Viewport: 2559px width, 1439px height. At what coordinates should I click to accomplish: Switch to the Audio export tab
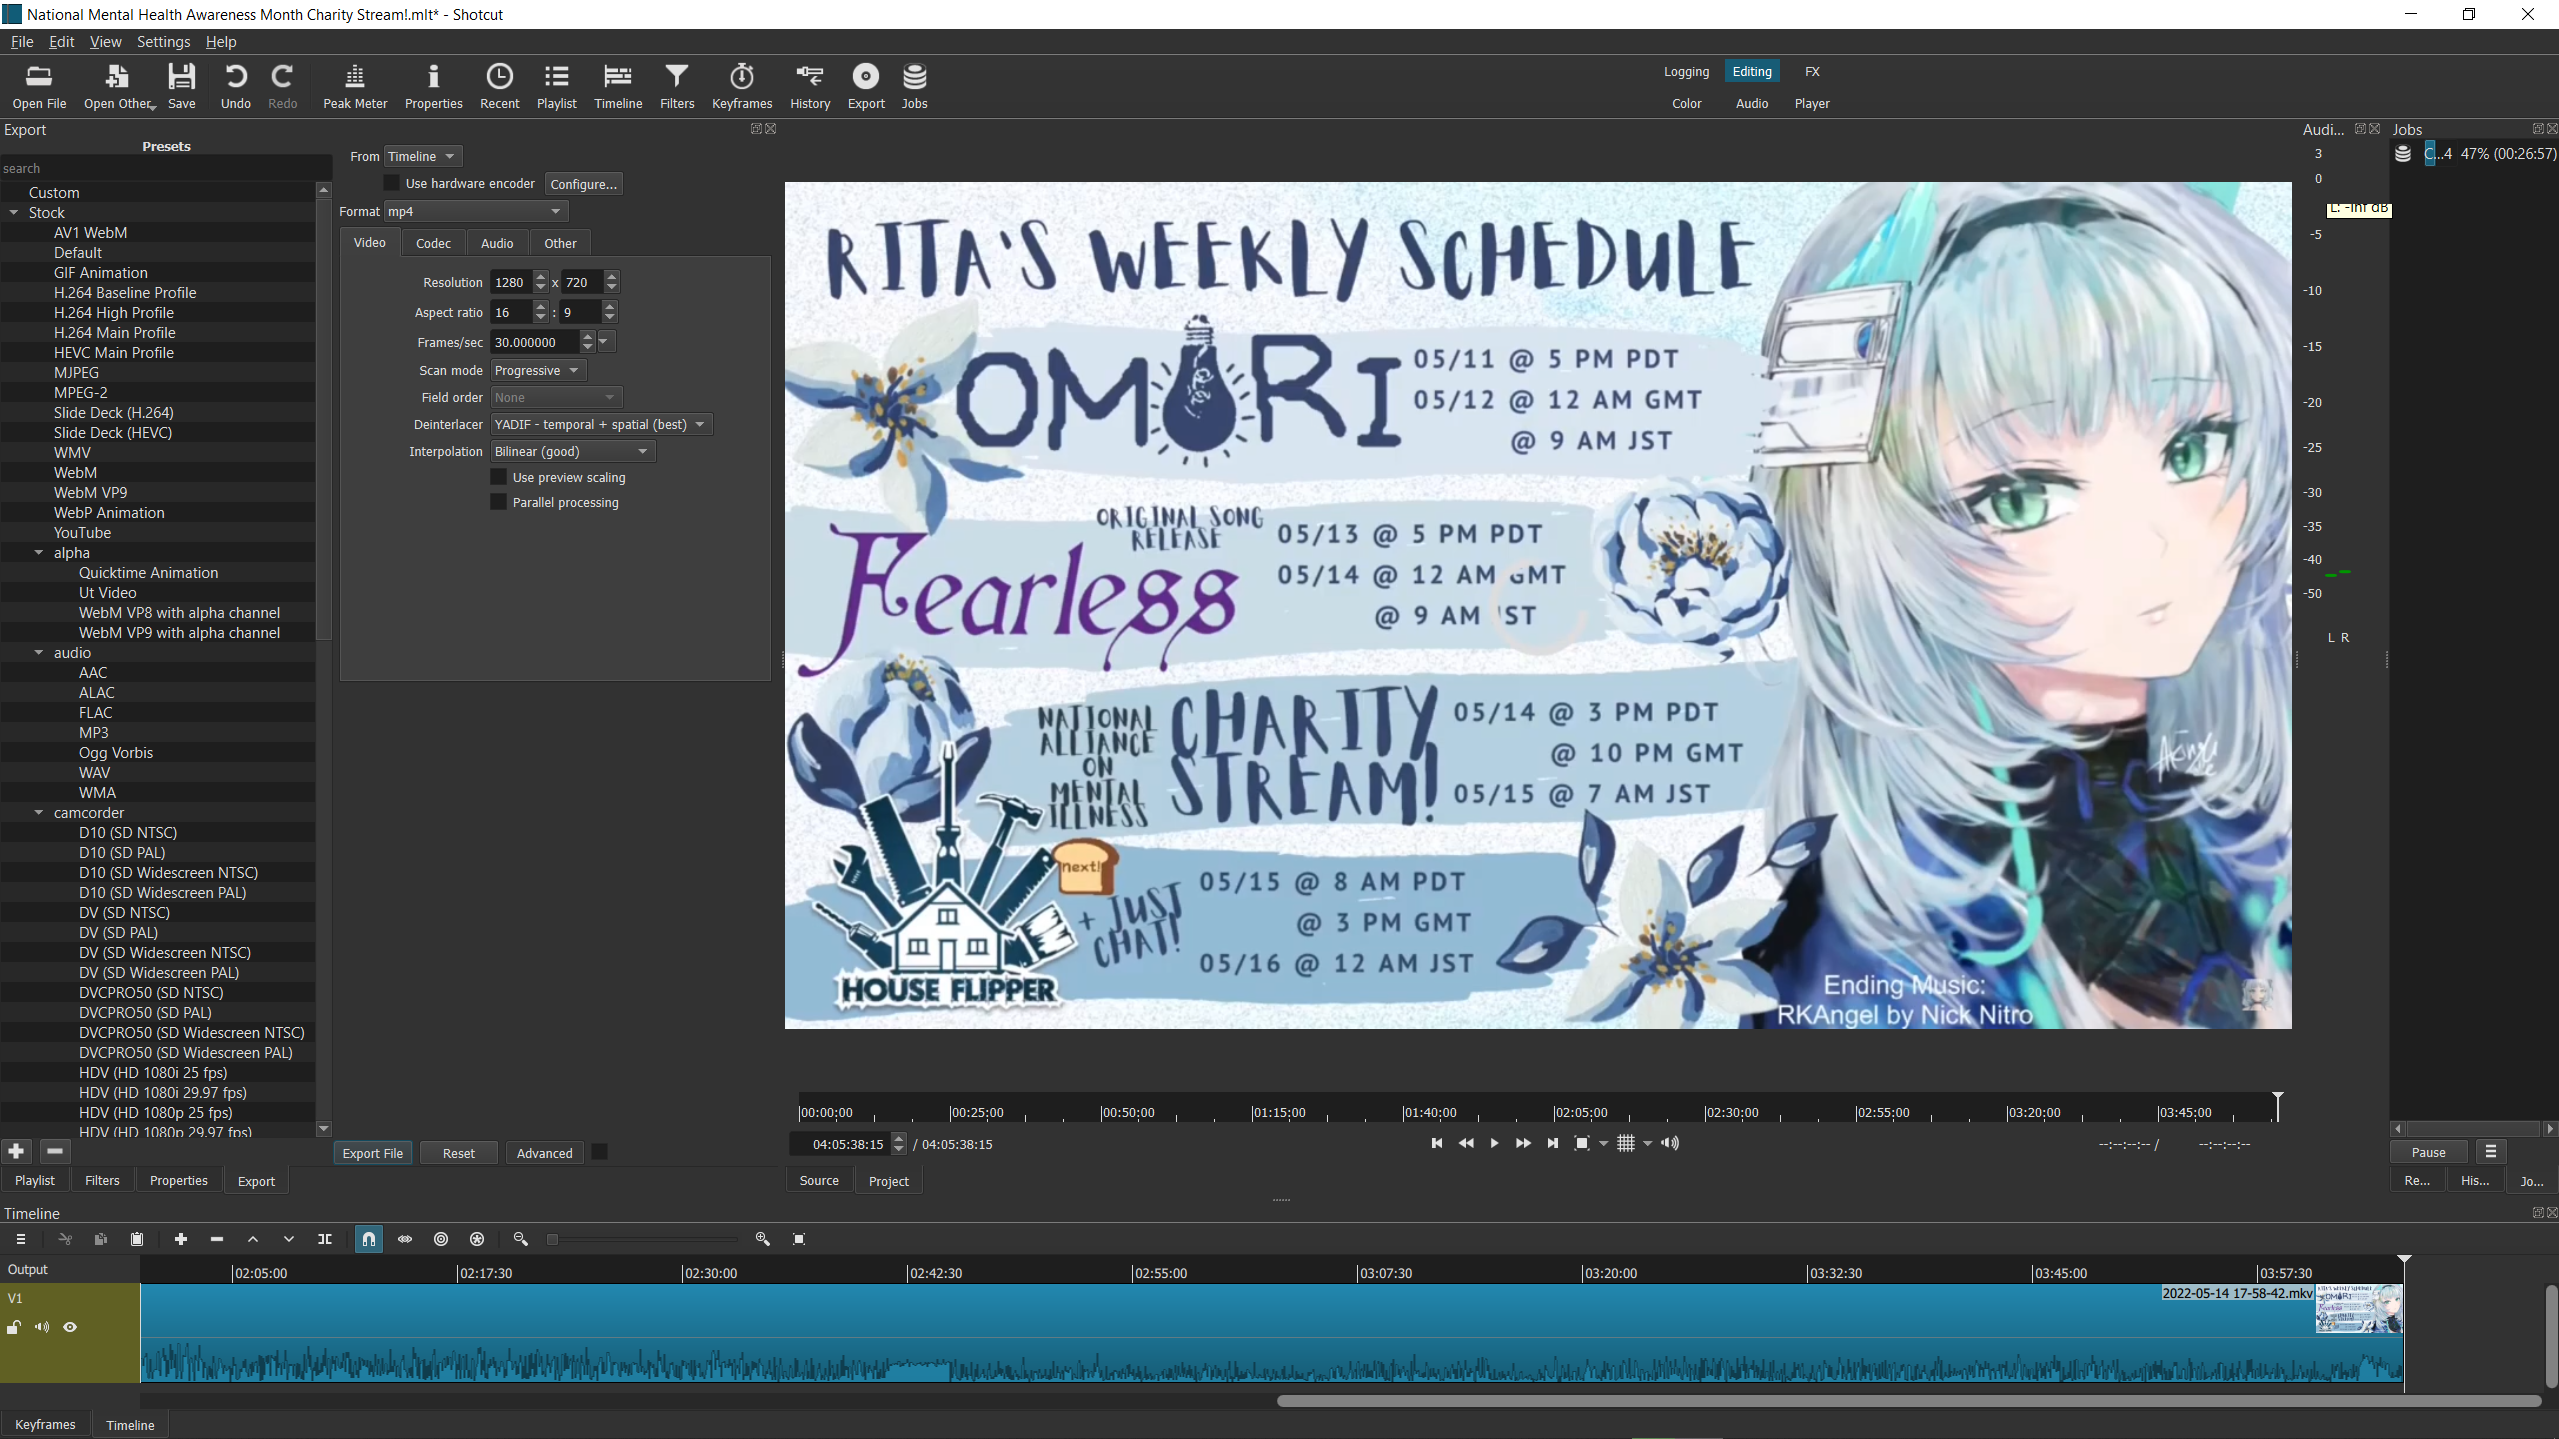pyautogui.click(x=497, y=243)
